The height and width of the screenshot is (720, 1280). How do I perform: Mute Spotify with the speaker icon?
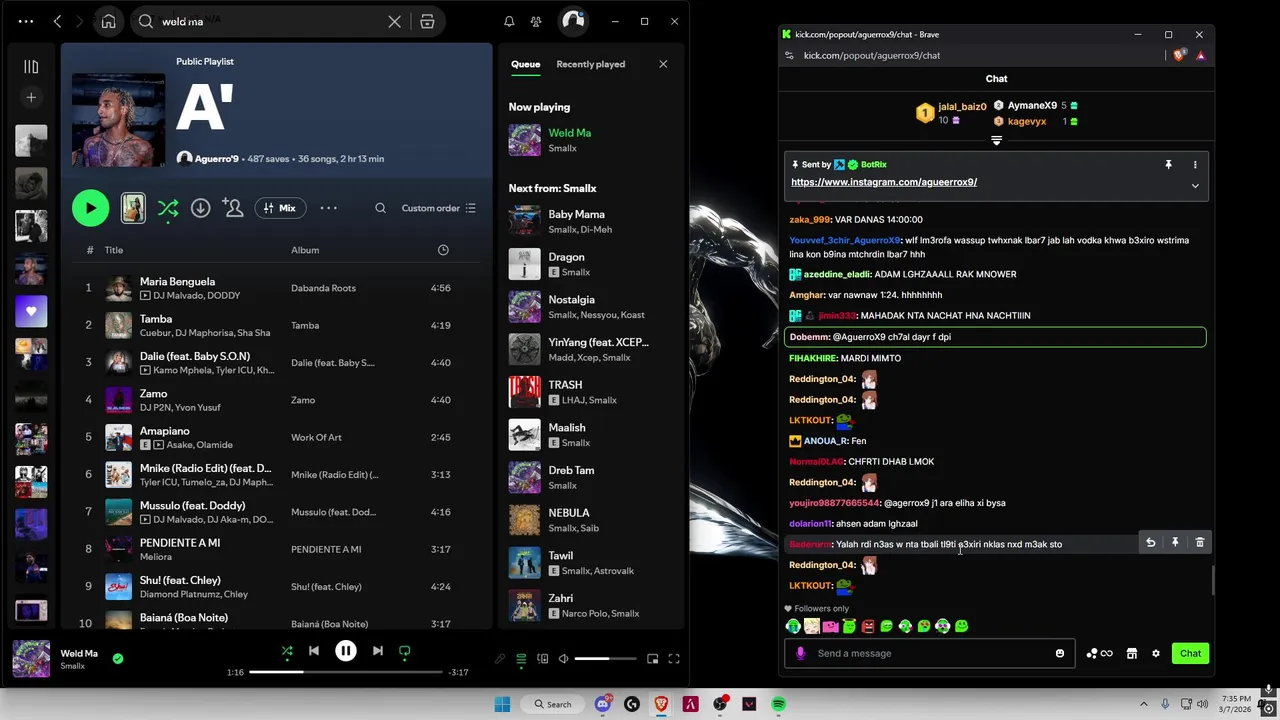(x=563, y=659)
